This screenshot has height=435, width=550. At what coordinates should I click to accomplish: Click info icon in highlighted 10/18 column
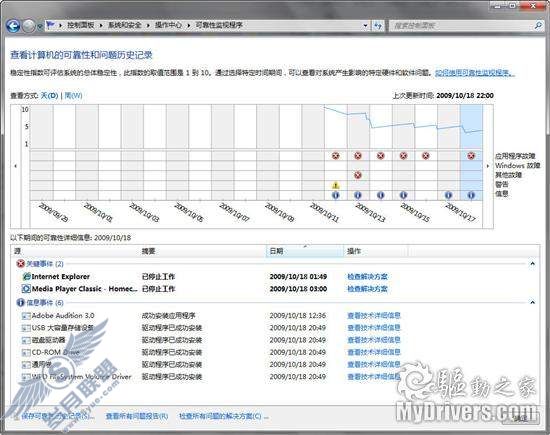(471, 195)
